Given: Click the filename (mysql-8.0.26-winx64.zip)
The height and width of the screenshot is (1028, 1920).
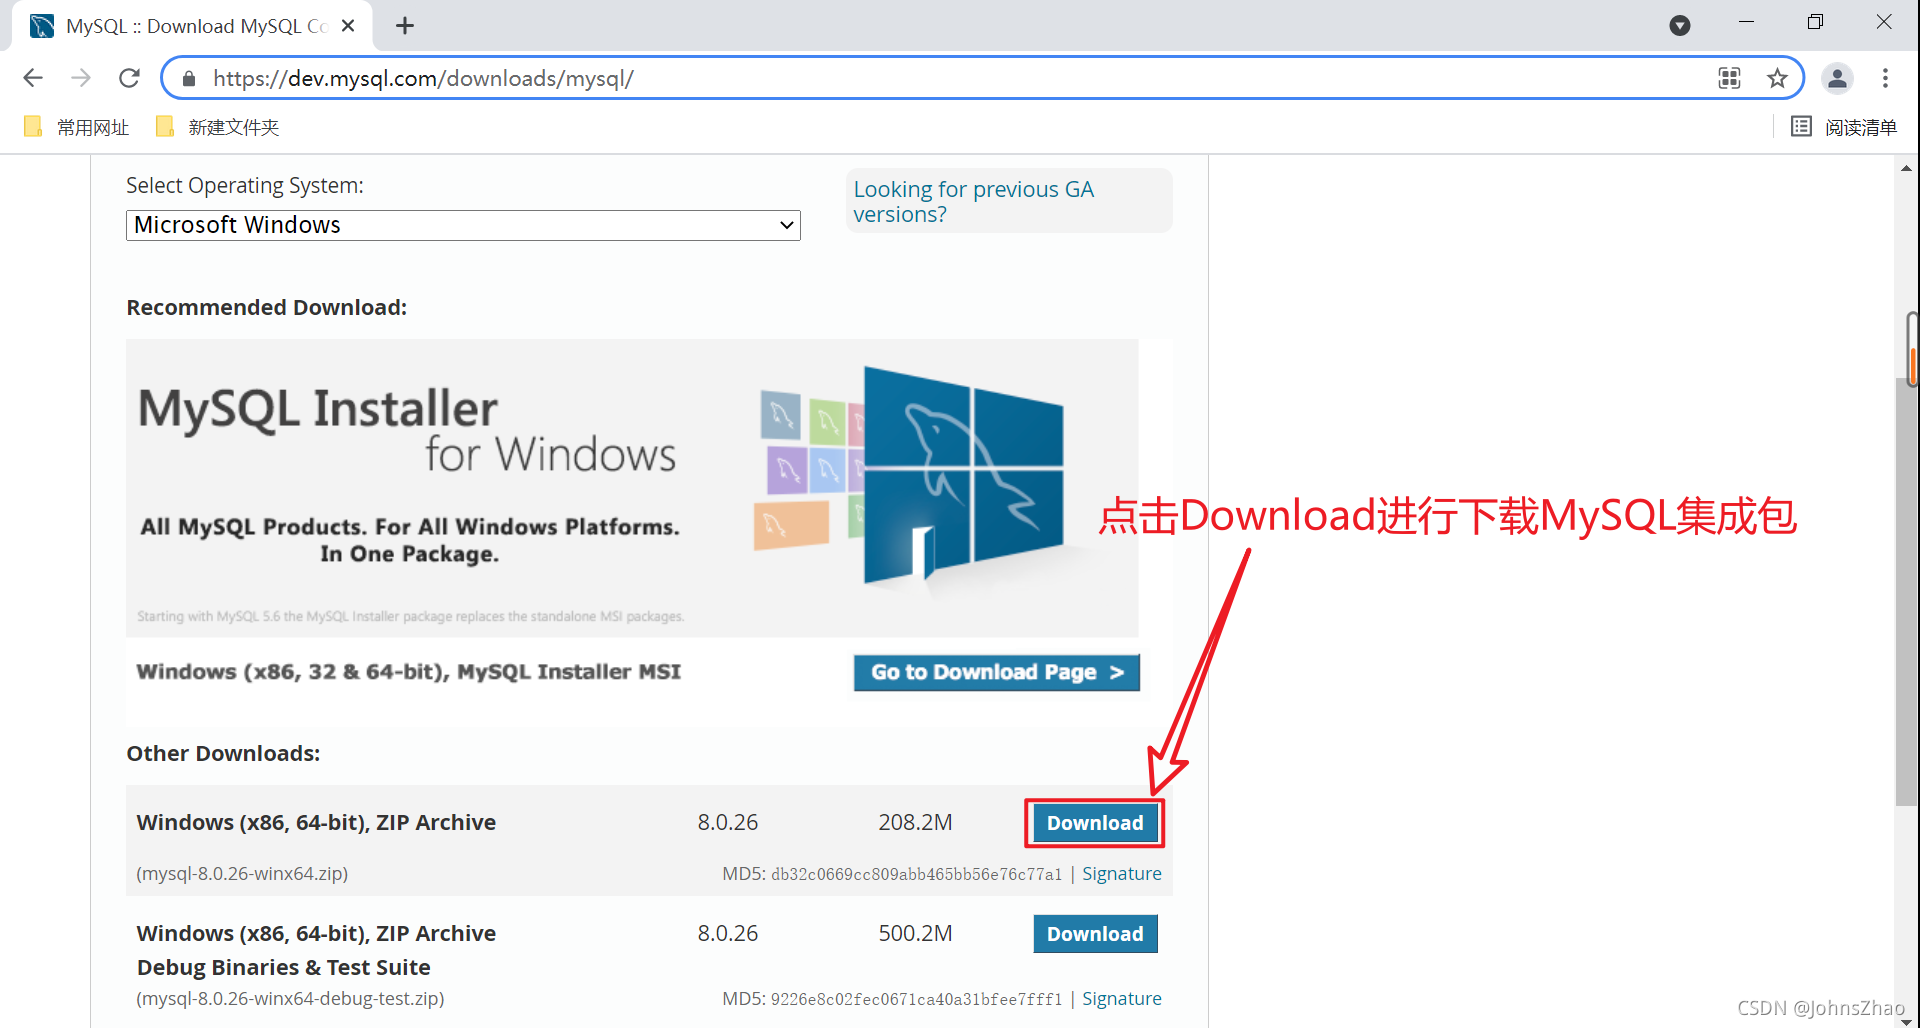Looking at the screenshot, I should point(242,873).
